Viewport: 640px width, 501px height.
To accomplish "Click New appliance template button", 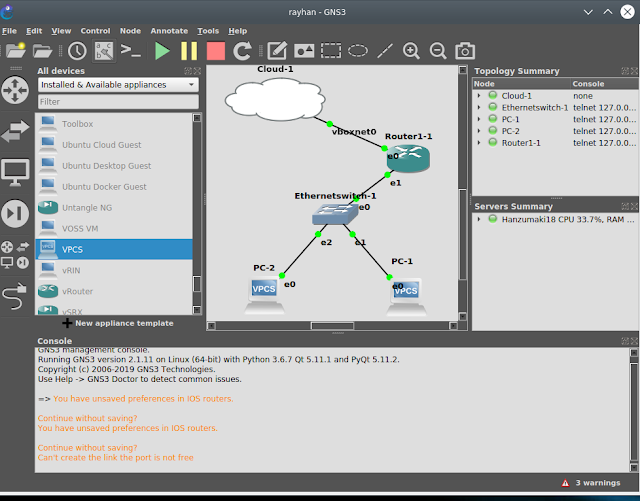I will tap(118, 323).
